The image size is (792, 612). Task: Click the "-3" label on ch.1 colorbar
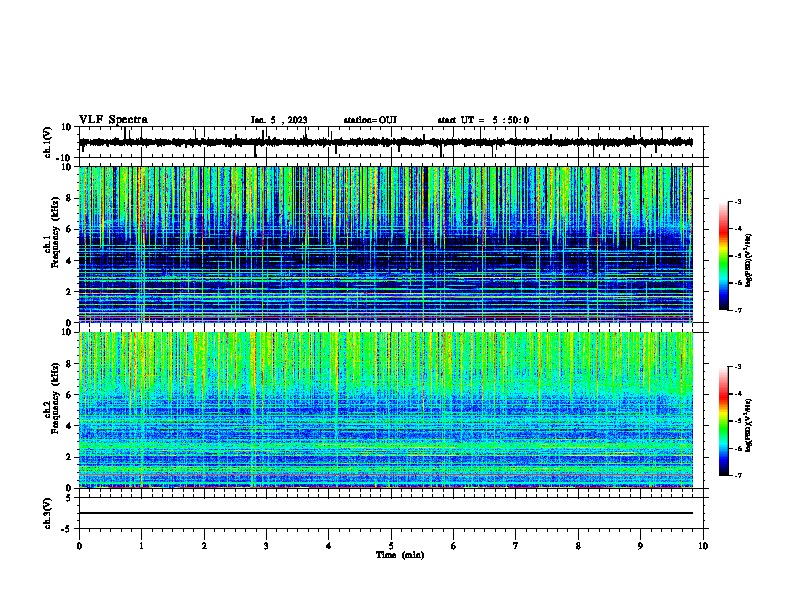[737, 201]
